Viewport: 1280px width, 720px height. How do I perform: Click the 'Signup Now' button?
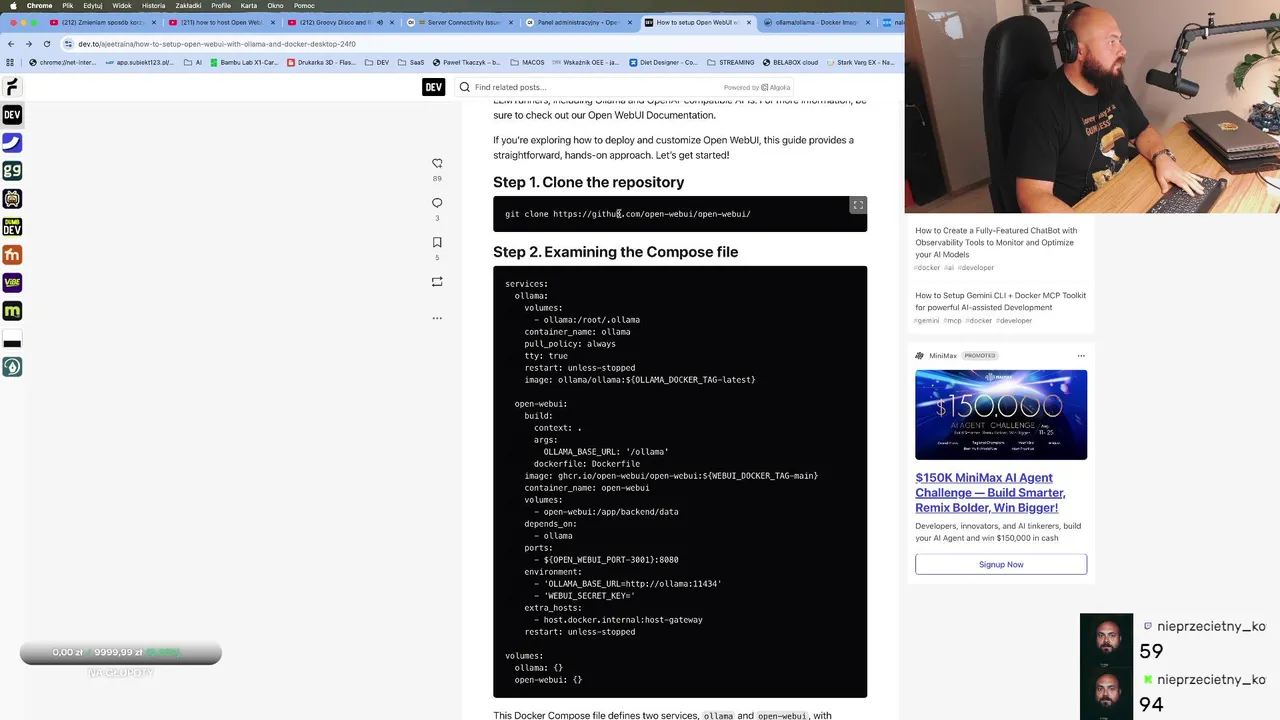click(1001, 565)
